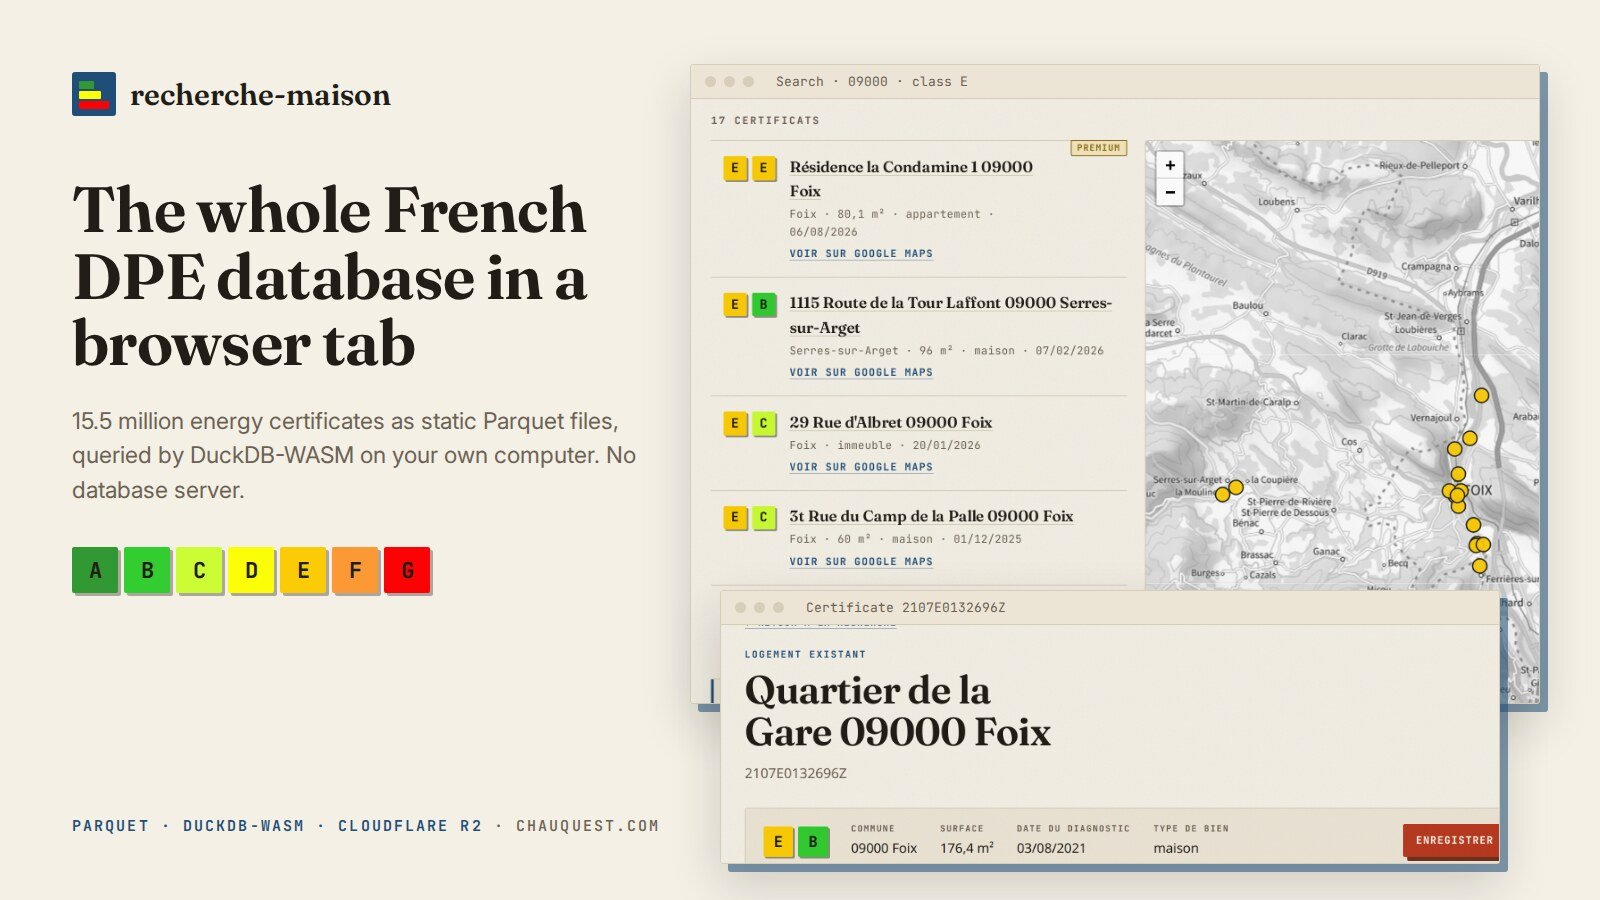Open the 3t Rue du Camp de la Palle result
Image resolution: width=1600 pixels, height=900 pixels.
point(931,516)
